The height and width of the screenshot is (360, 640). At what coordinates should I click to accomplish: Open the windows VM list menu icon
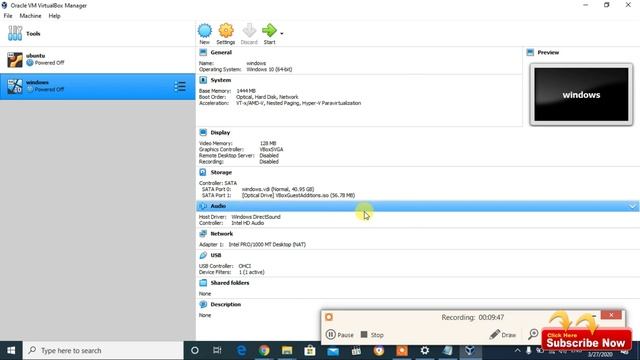point(180,87)
